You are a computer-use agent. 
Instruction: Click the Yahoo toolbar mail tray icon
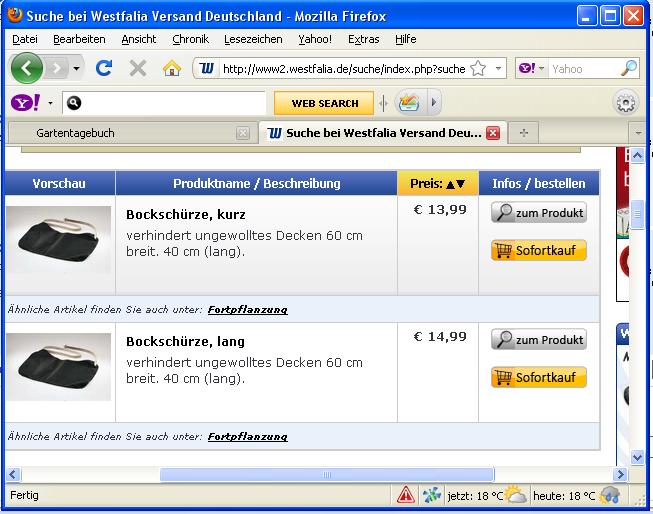pos(409,102)
